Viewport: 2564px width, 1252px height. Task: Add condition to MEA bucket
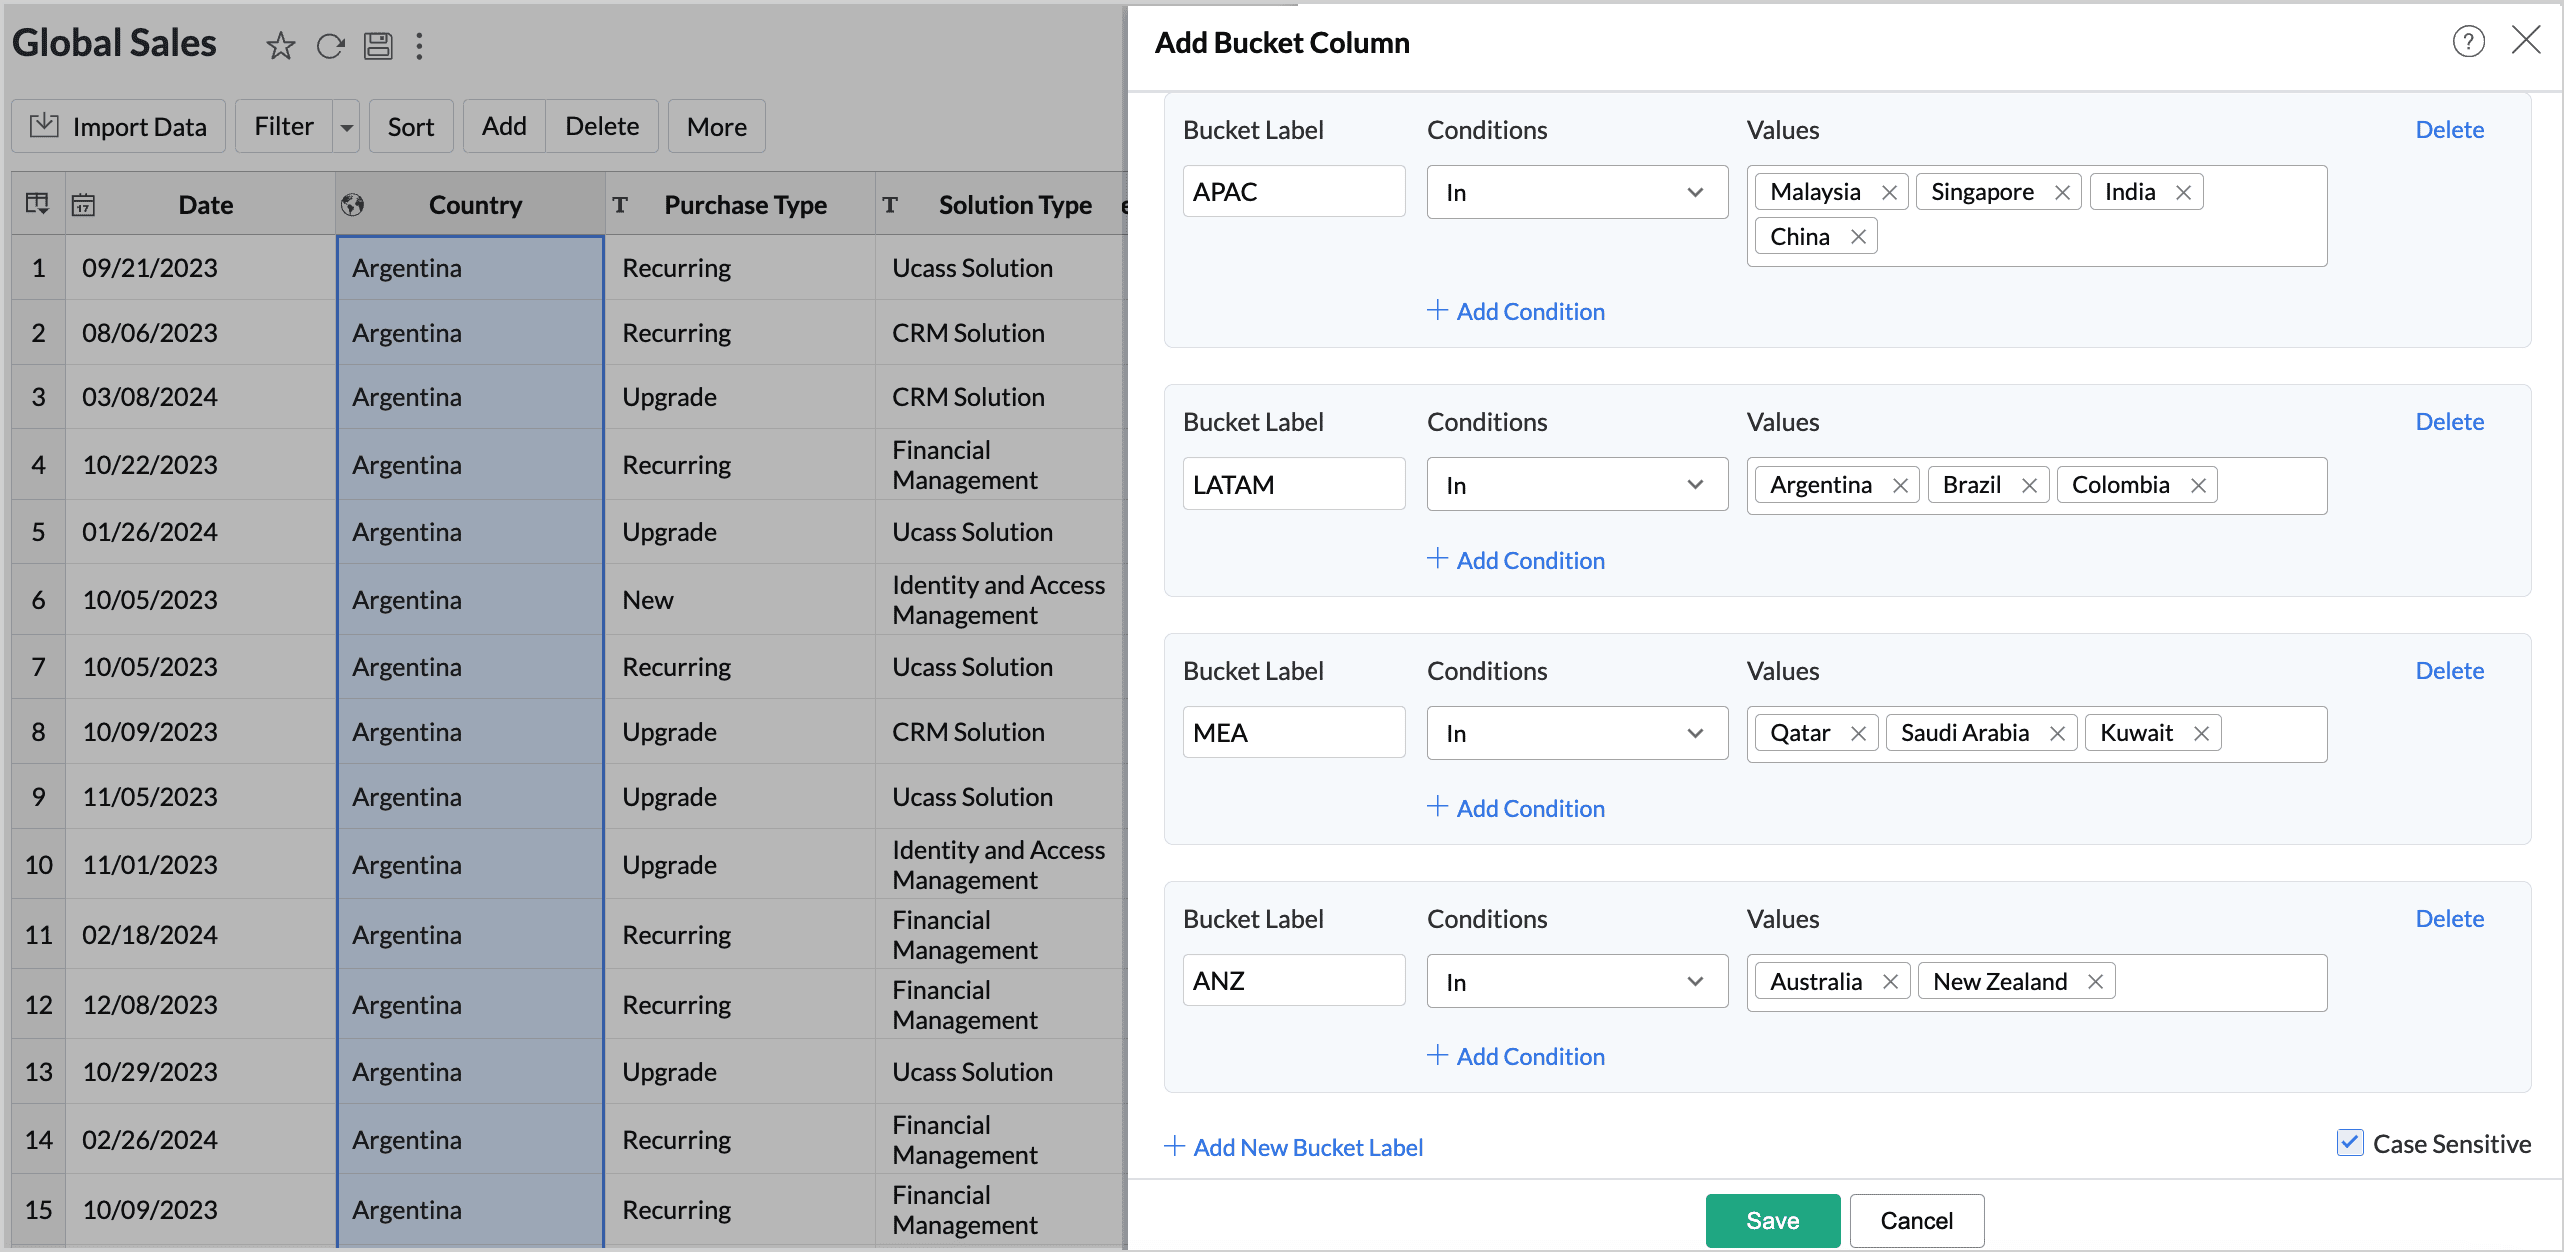click(x=1516, y=808)
